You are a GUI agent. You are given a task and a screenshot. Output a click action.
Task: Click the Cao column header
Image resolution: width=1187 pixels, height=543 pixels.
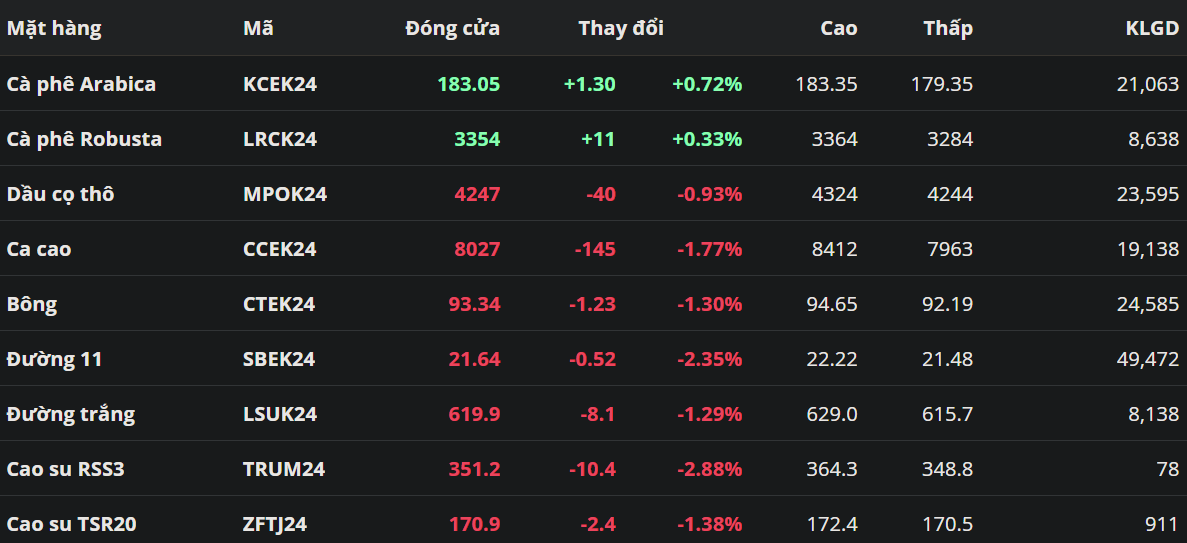[838, 28]
